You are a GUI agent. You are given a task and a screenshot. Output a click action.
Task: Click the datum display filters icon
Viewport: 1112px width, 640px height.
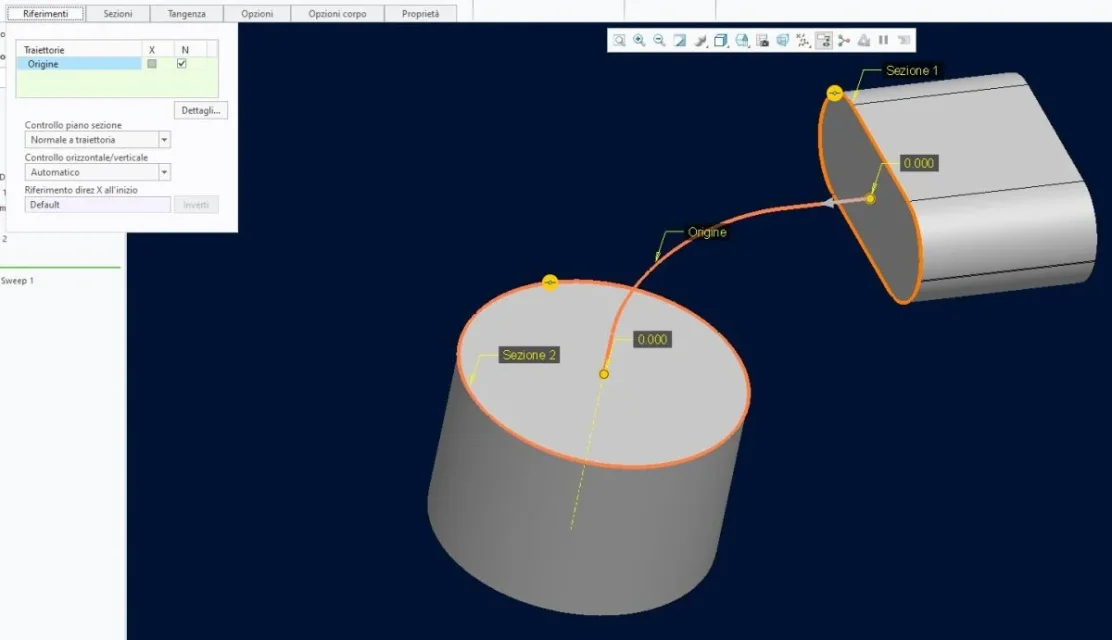coord(803,41)
